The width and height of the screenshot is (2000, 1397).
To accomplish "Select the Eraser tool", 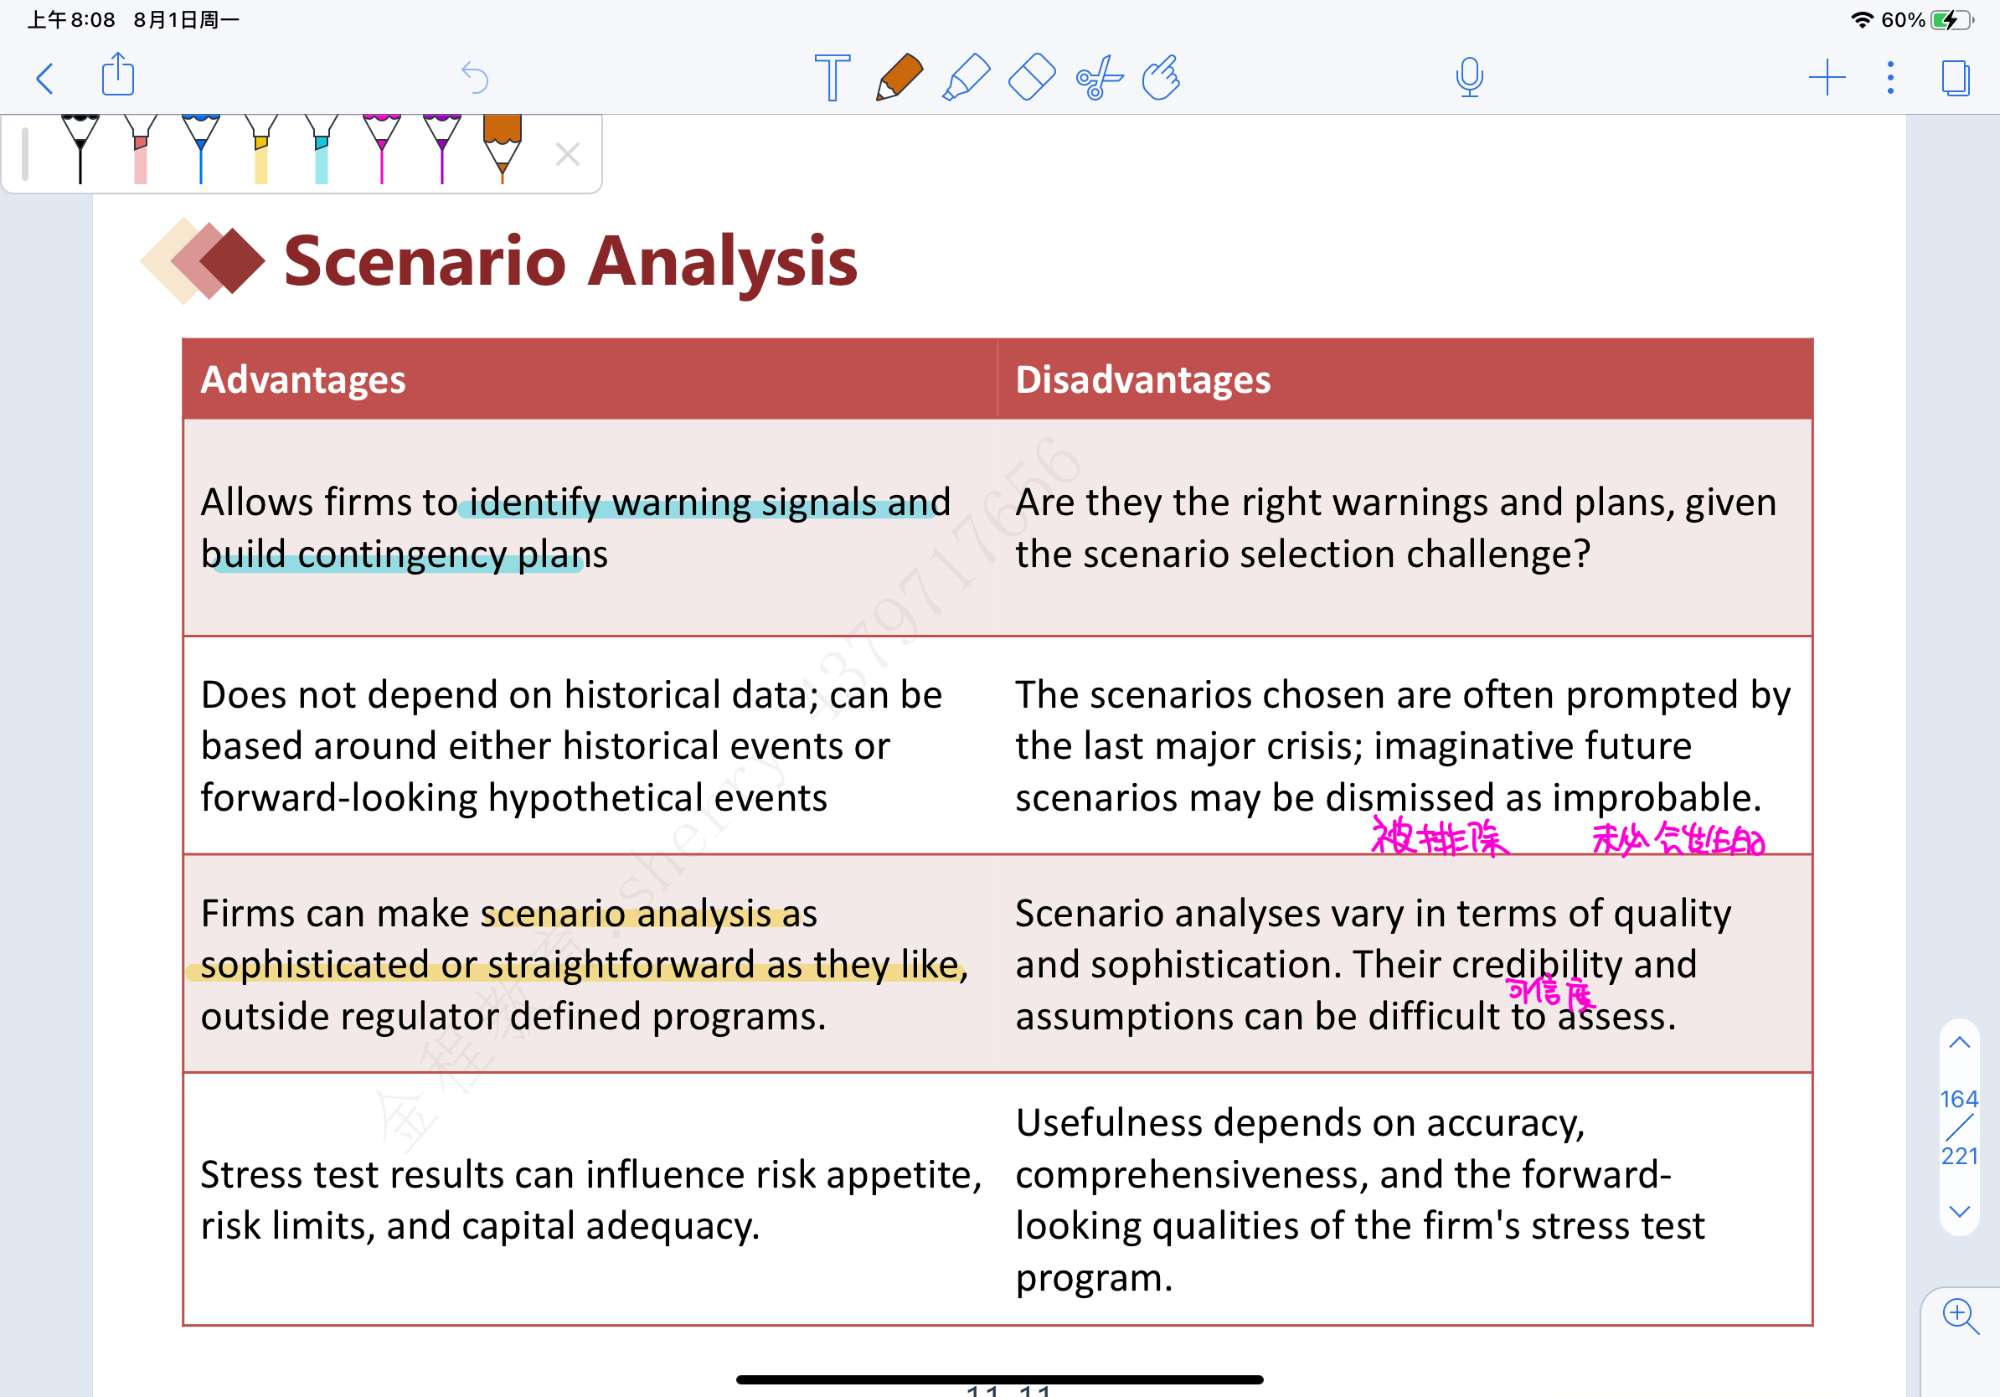I will [x=1031, y=77].
